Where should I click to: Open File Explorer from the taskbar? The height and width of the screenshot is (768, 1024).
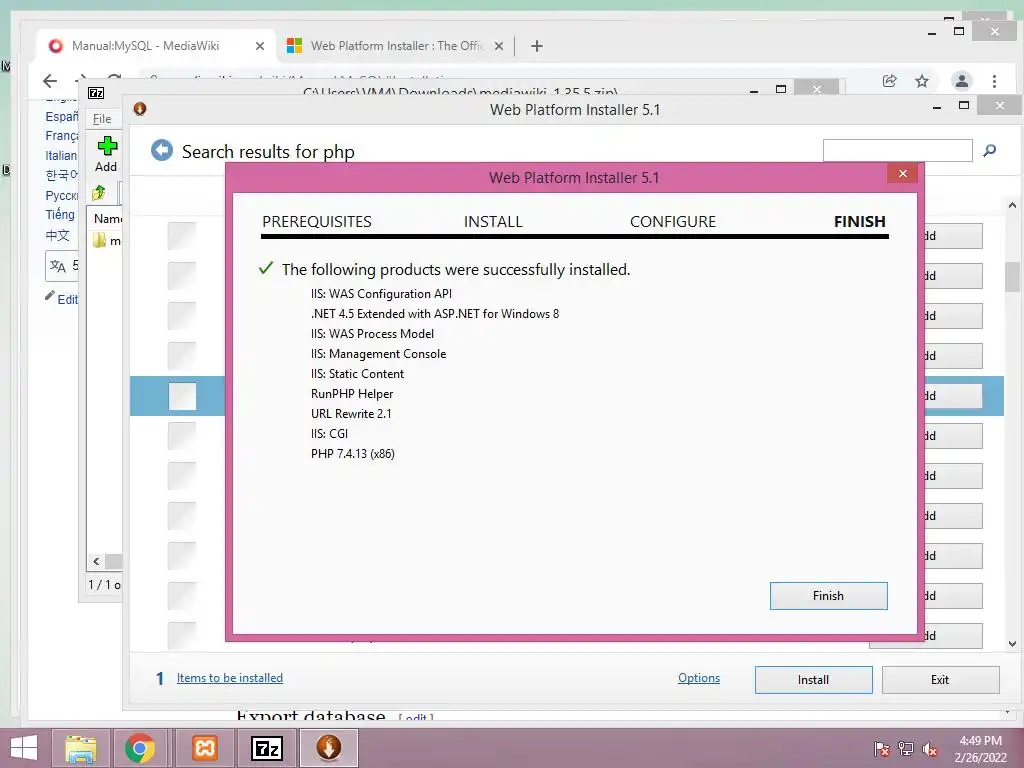(80, 748)
